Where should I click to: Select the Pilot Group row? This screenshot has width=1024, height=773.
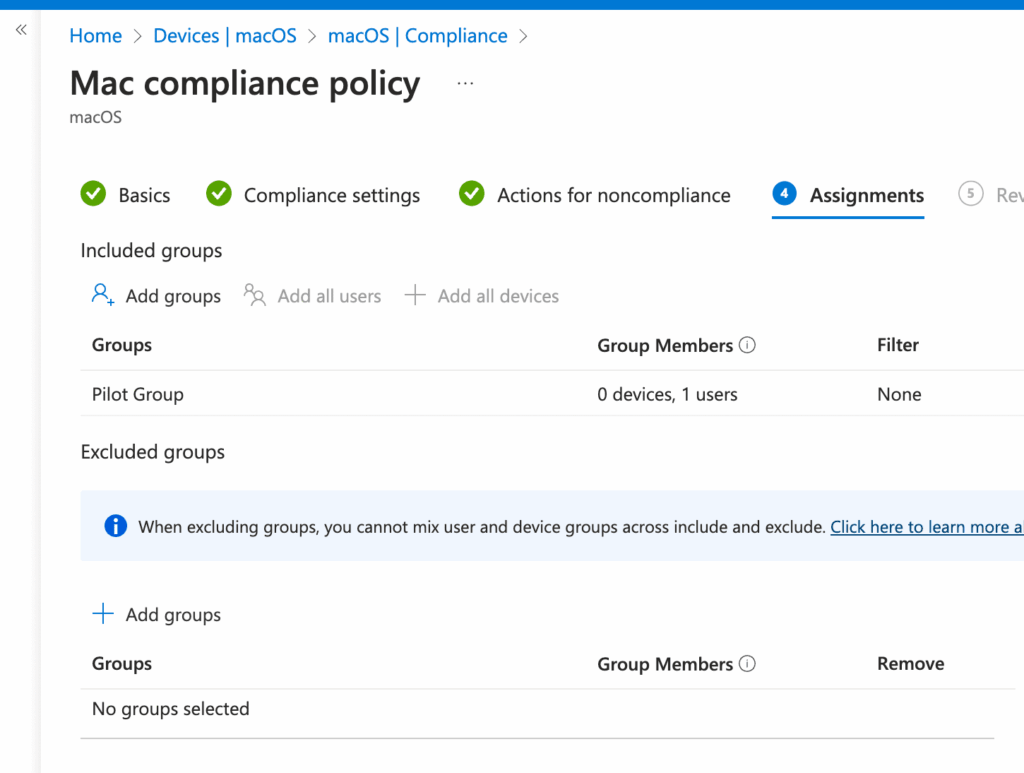pyautogui.click(x=137, y=394)
